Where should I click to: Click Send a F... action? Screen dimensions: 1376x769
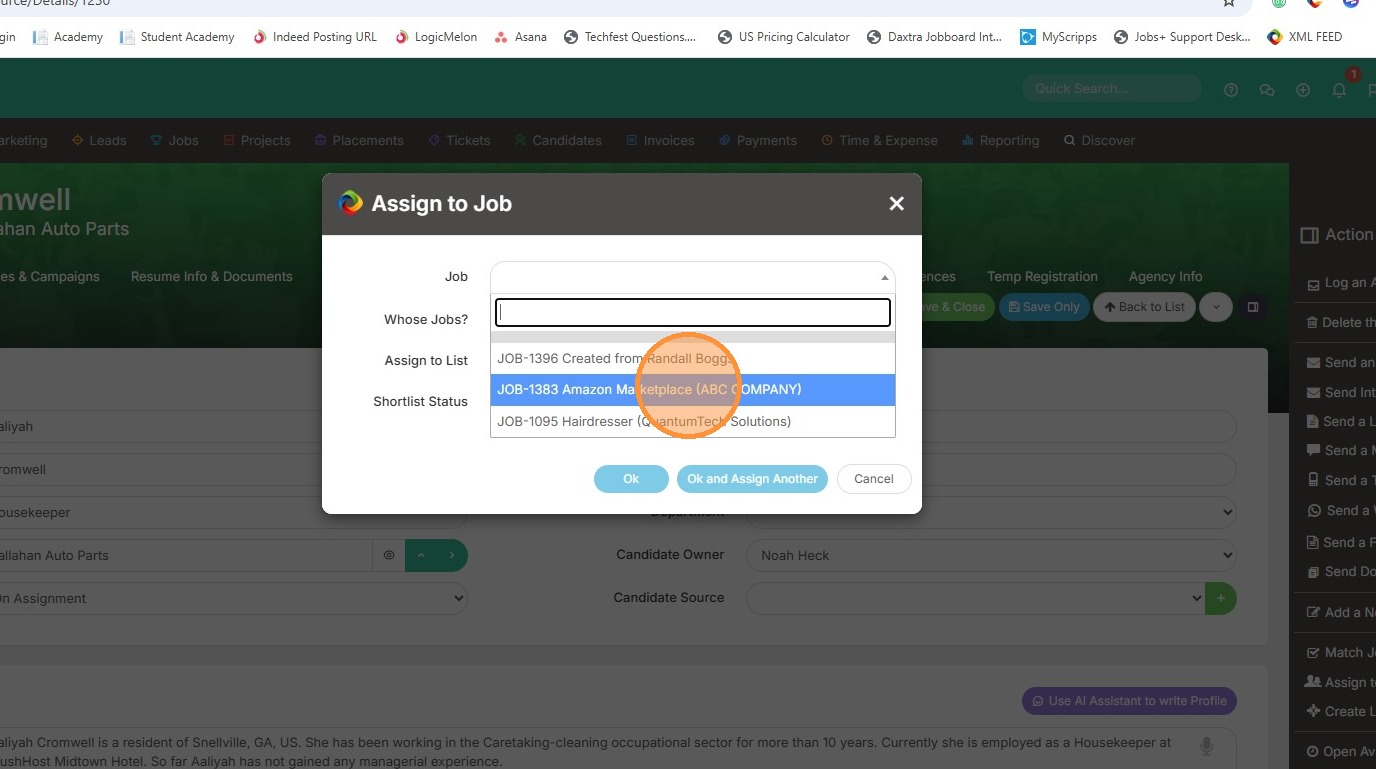coord(1341,542)
